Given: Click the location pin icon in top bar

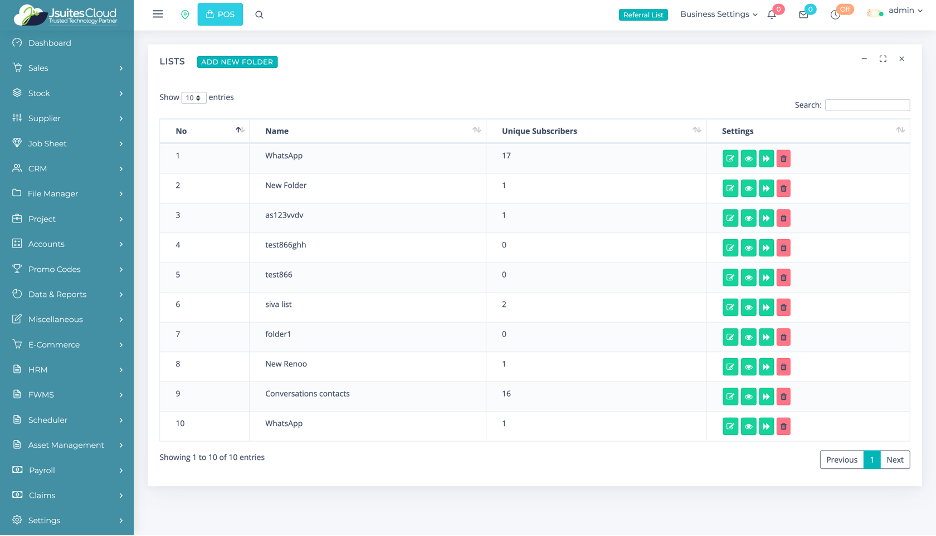Looking at the screenshot, I should pyautogui.click(x=185, y=15).
